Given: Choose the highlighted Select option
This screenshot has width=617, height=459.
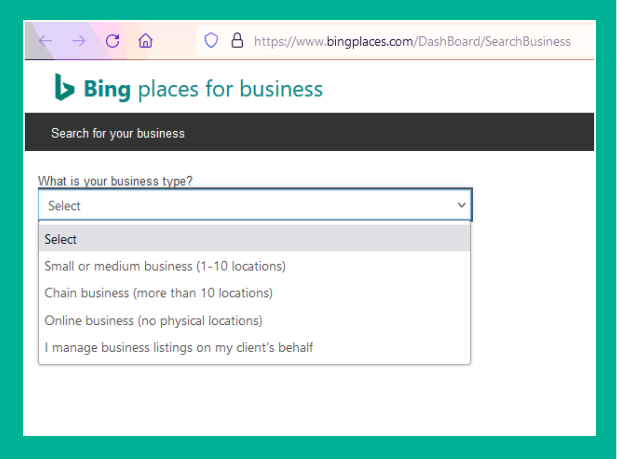Looking at the screenshot, I should coord(255,239).
